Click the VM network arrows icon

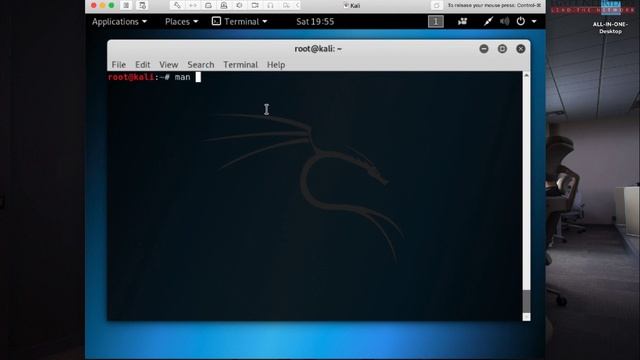click(x=193, y=5)
